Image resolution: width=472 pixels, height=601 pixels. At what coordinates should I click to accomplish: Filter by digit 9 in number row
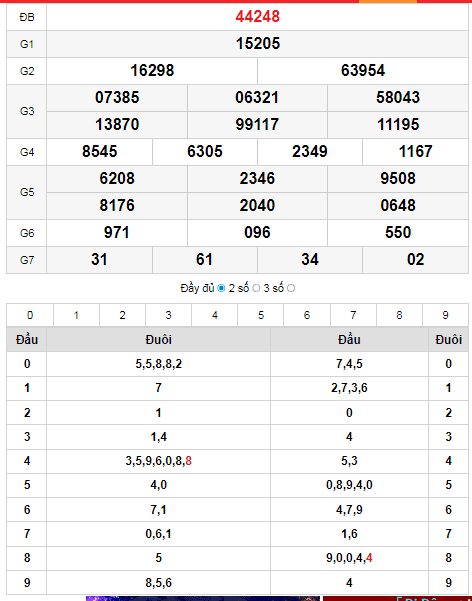[445, 315]
